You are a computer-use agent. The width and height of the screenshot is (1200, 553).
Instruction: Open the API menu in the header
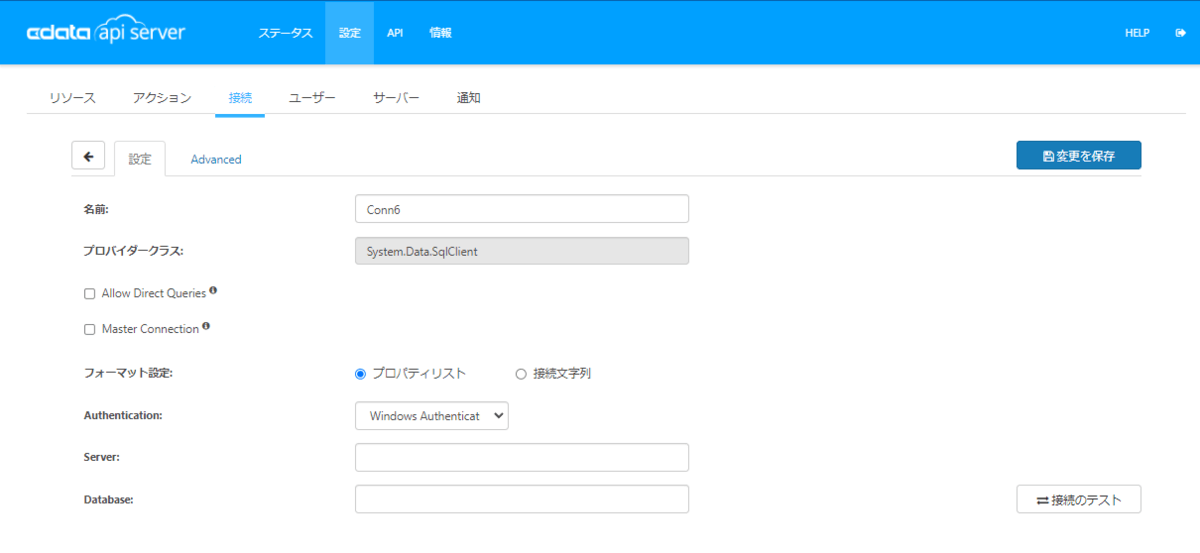click(395, 33)
